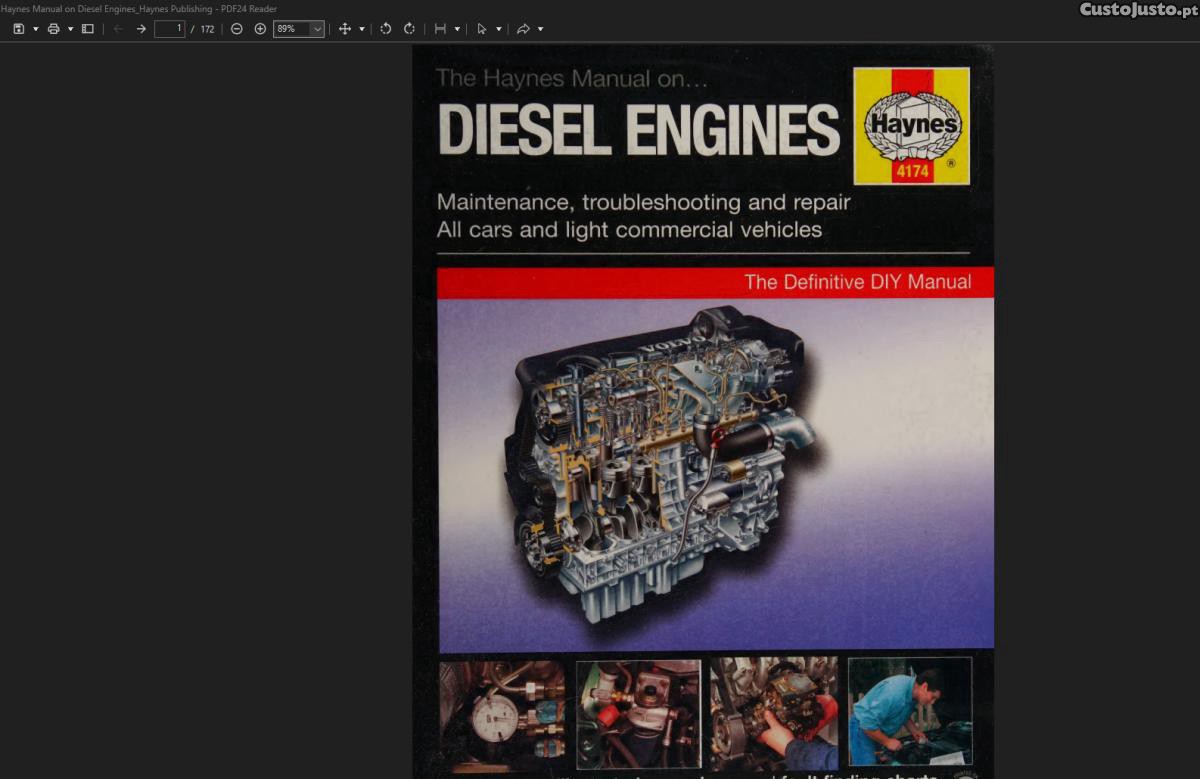
Task: Select the cursor selection tool
Action: 481,29
